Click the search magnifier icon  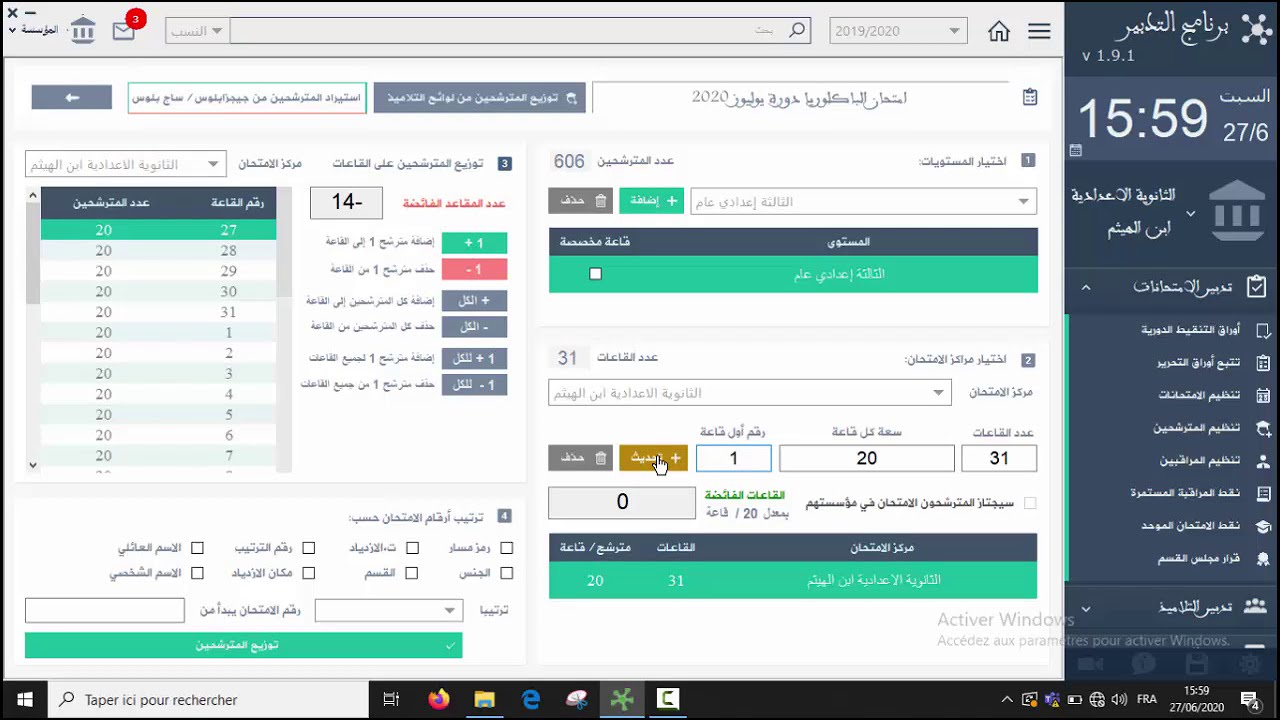[797, 30]
